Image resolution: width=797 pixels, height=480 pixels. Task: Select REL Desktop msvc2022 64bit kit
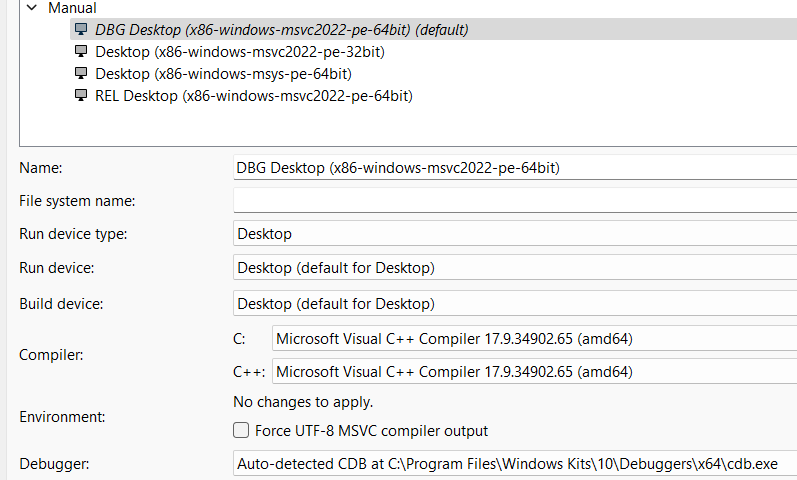point(253,96)
